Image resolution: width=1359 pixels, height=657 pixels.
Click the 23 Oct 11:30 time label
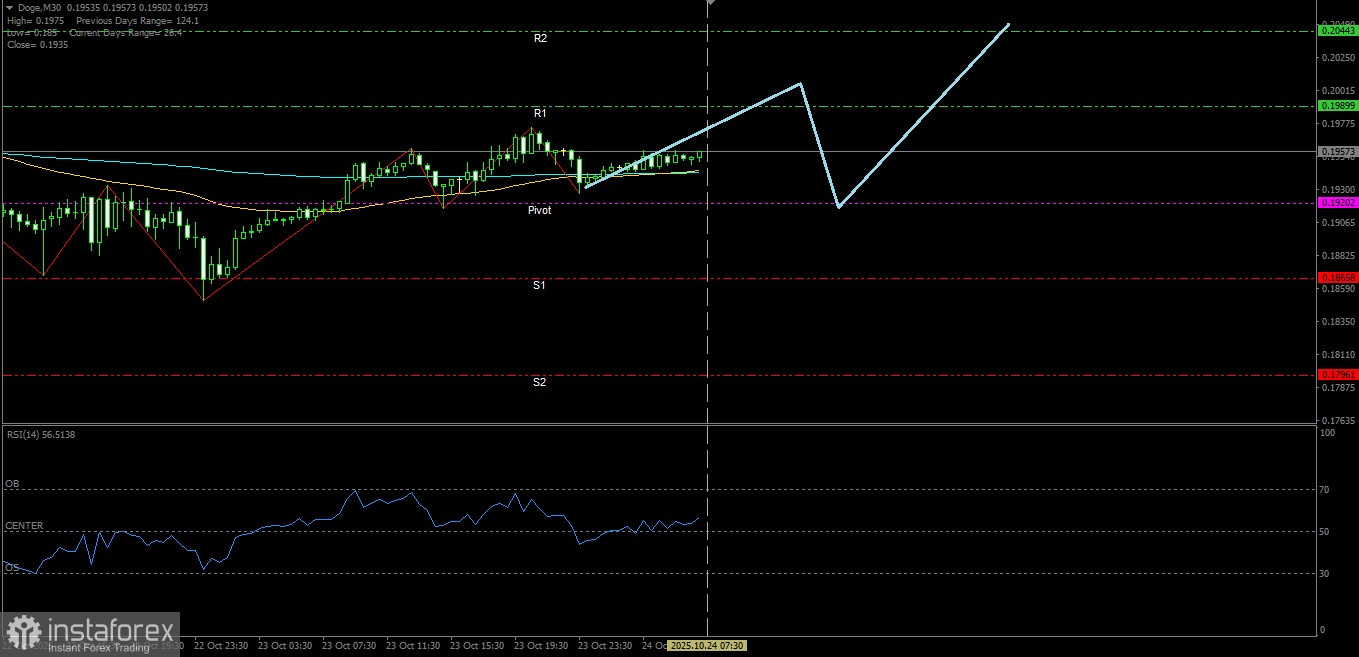pos(413,646)
